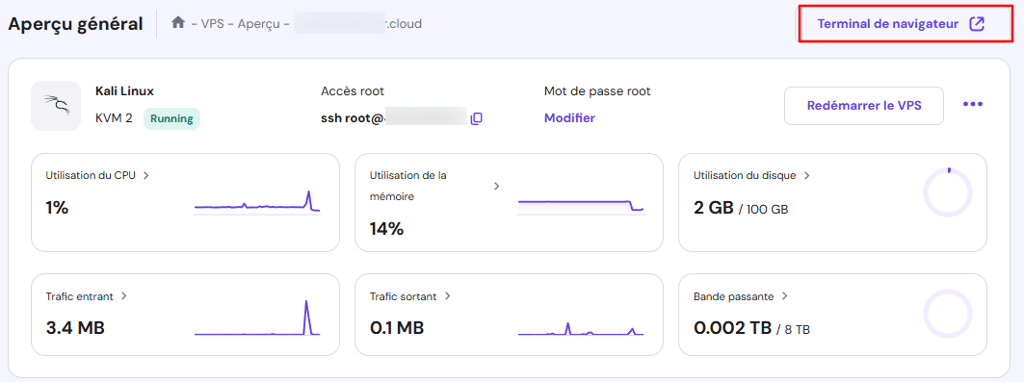Click the Running status badge
1024x382 pixels.
[172, 119]
